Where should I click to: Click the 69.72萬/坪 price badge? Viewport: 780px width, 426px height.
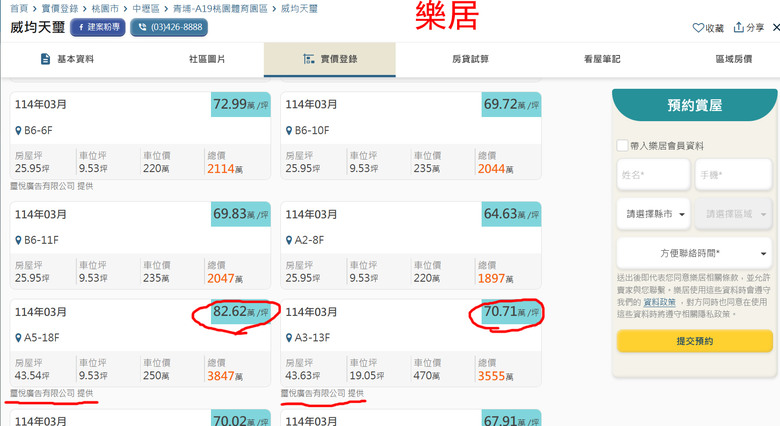tap(511, 105)
